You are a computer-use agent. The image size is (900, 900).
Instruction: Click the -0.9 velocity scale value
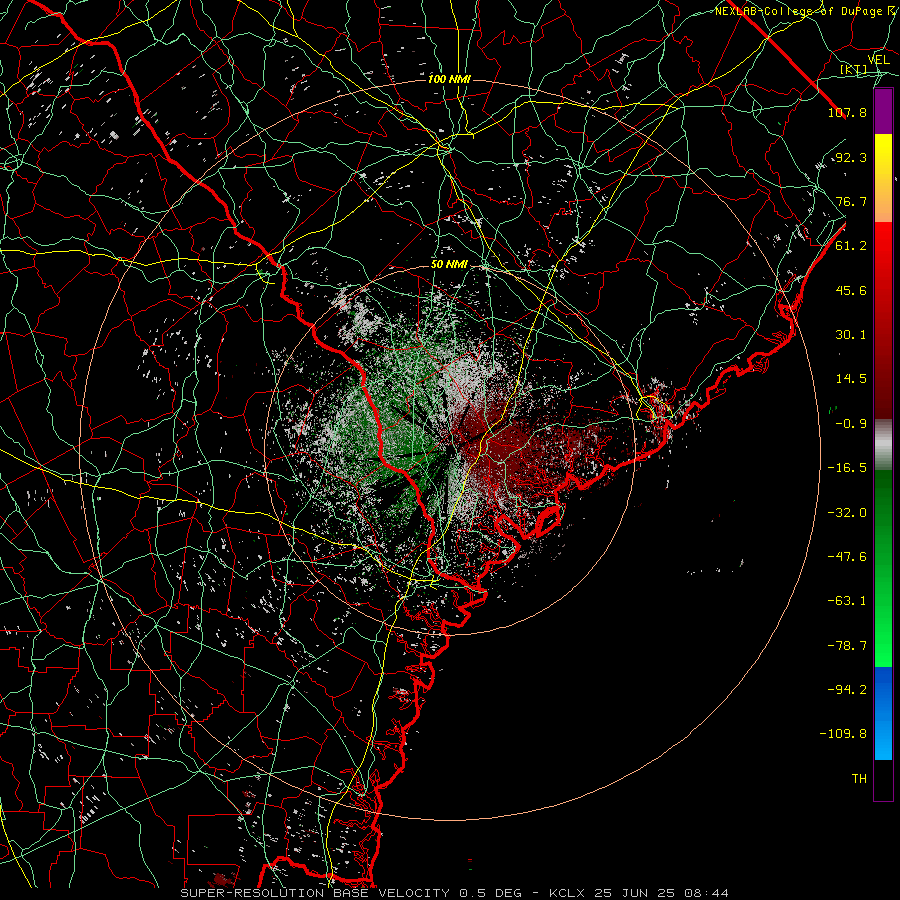point(851,424)
